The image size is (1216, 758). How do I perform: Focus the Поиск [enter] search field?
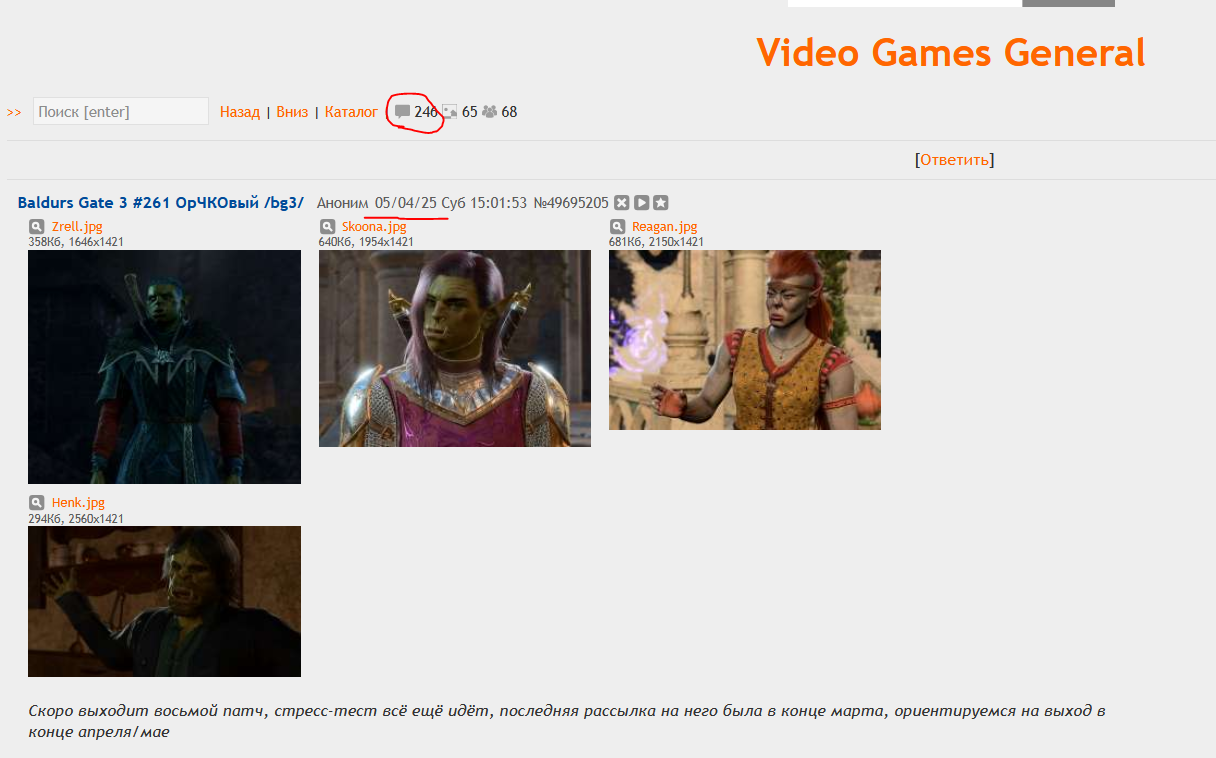point(121,111)
